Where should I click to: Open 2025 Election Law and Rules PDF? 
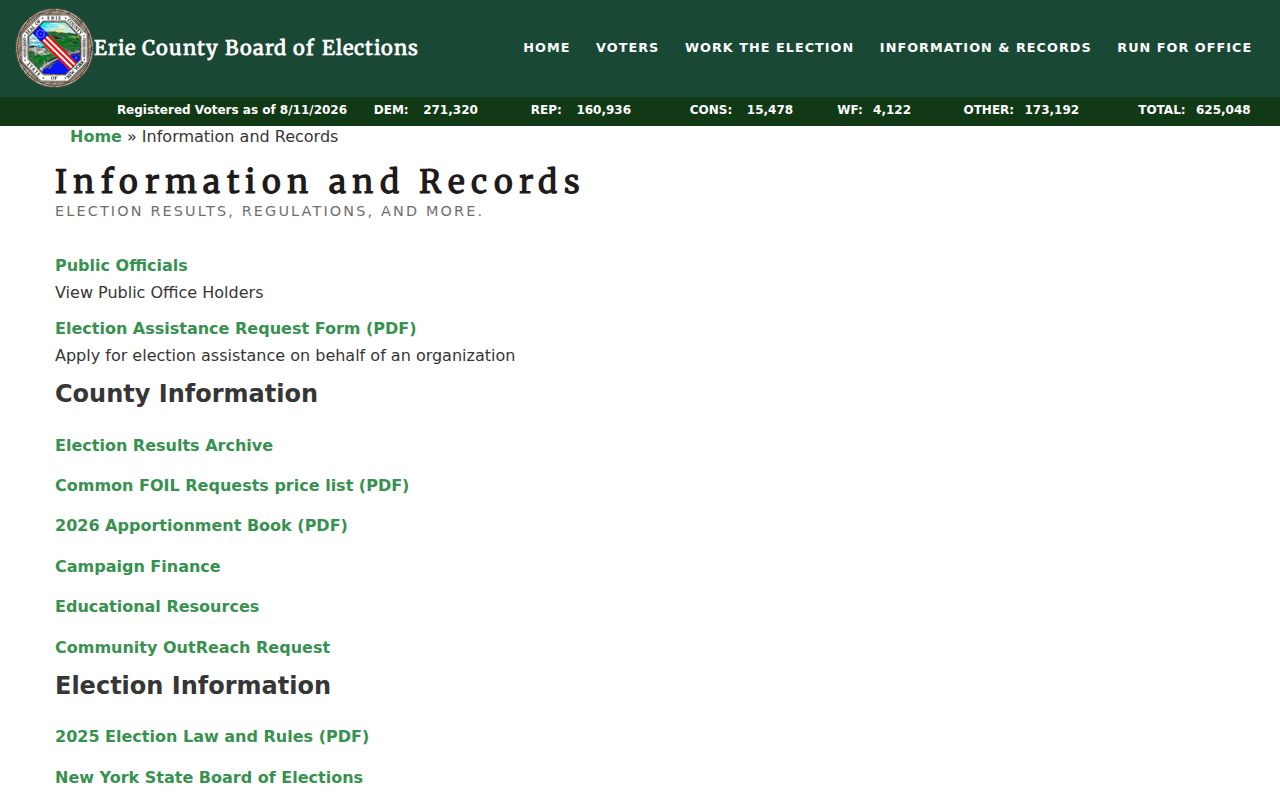(212, 736)
